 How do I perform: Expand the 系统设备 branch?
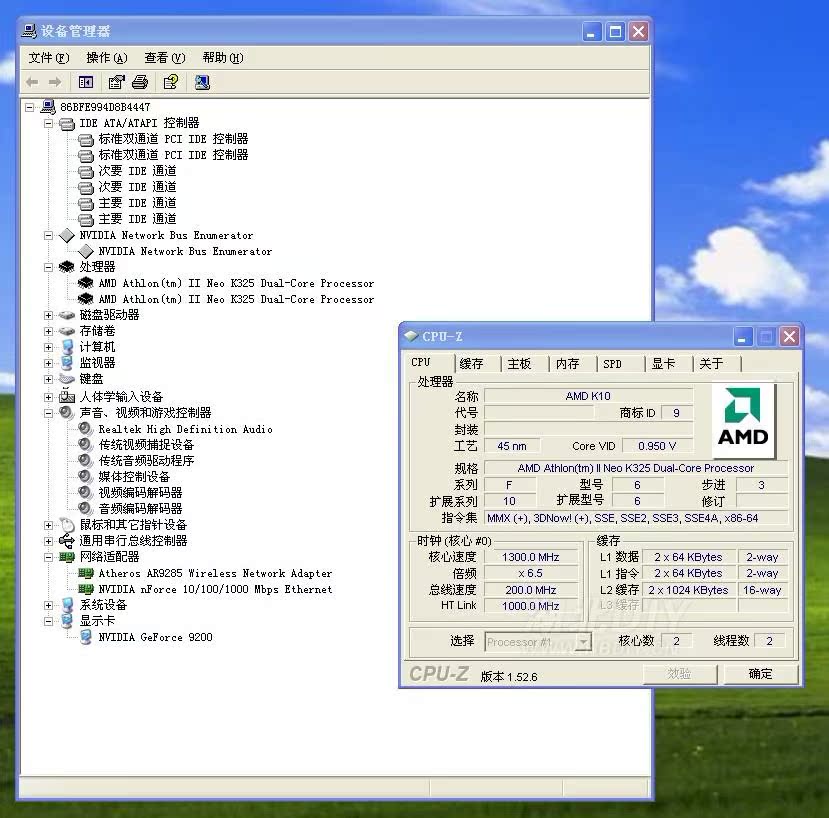[49, 605]
